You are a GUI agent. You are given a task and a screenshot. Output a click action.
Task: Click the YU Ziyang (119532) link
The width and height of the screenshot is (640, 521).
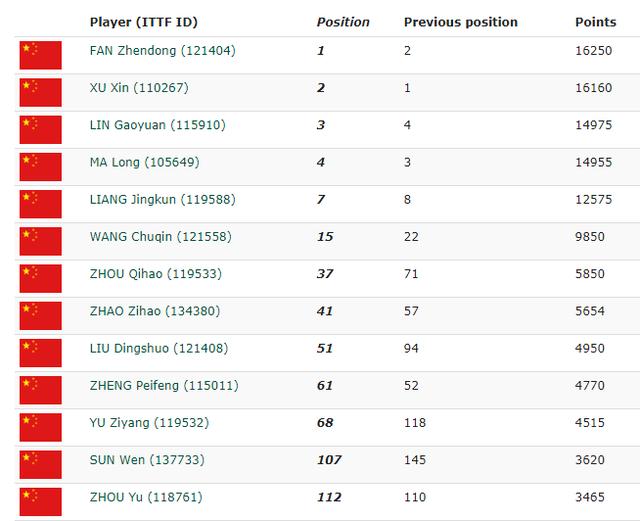[x=149, y=423]
